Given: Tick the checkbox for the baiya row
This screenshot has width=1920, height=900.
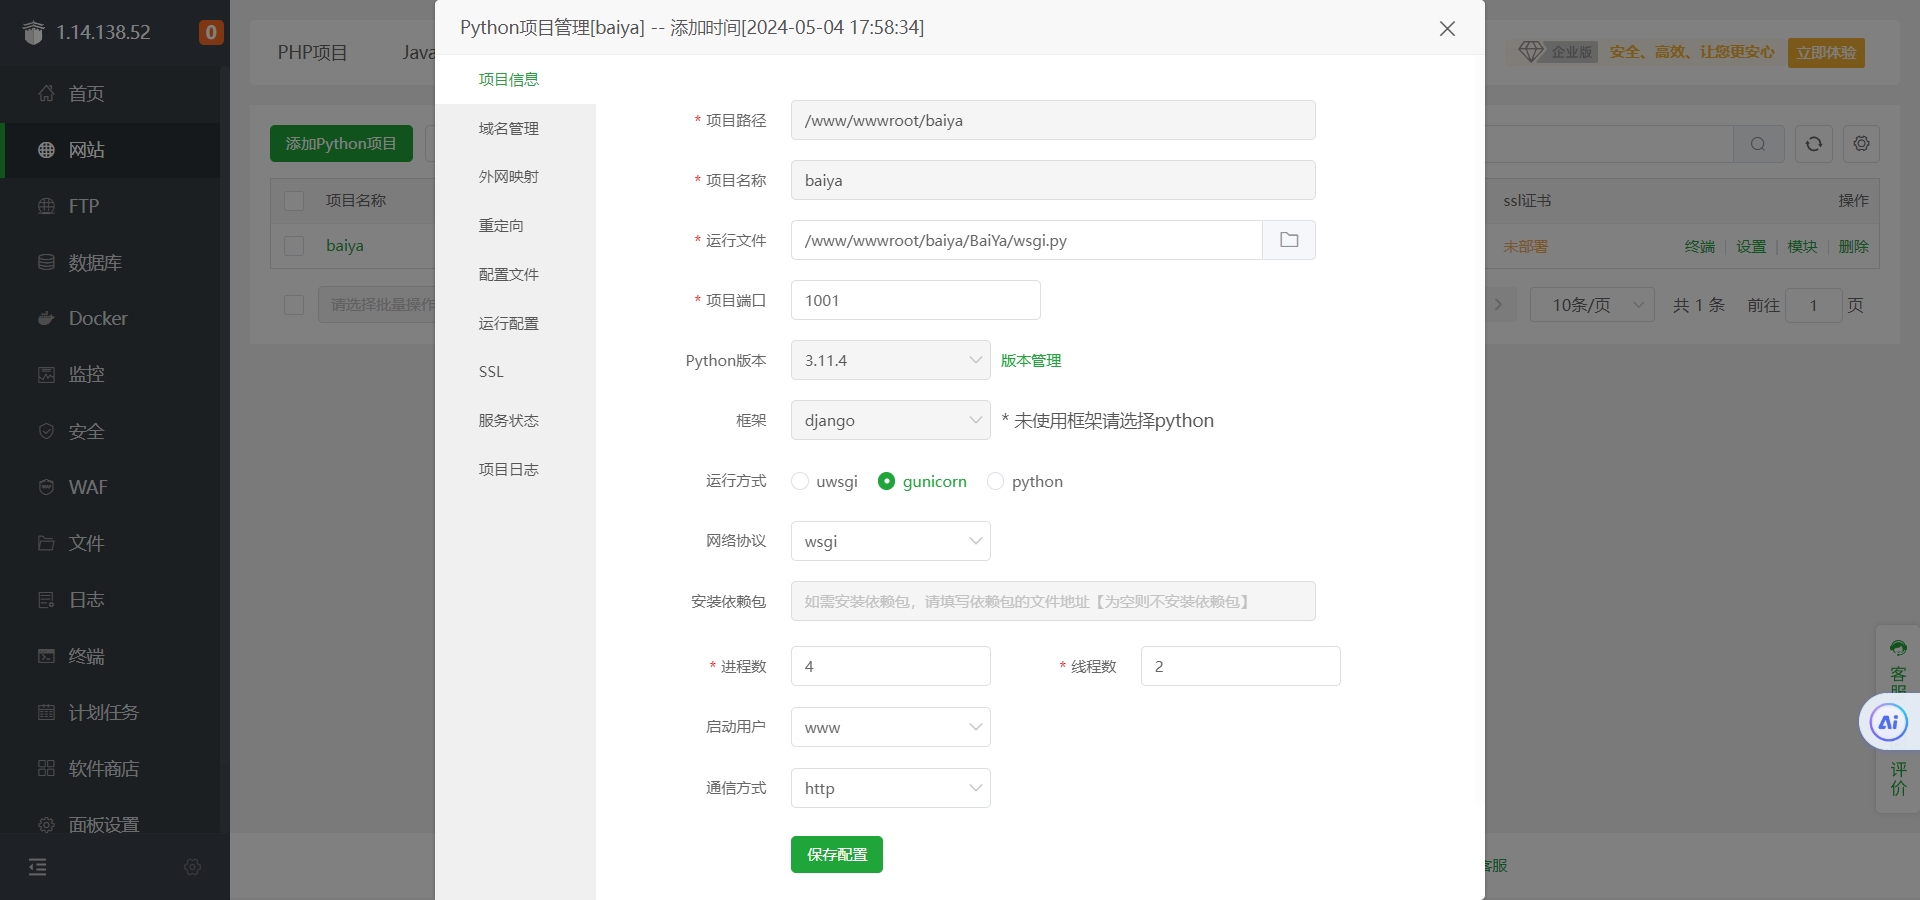Looking at the screenshot, I should tap(294, 246).
